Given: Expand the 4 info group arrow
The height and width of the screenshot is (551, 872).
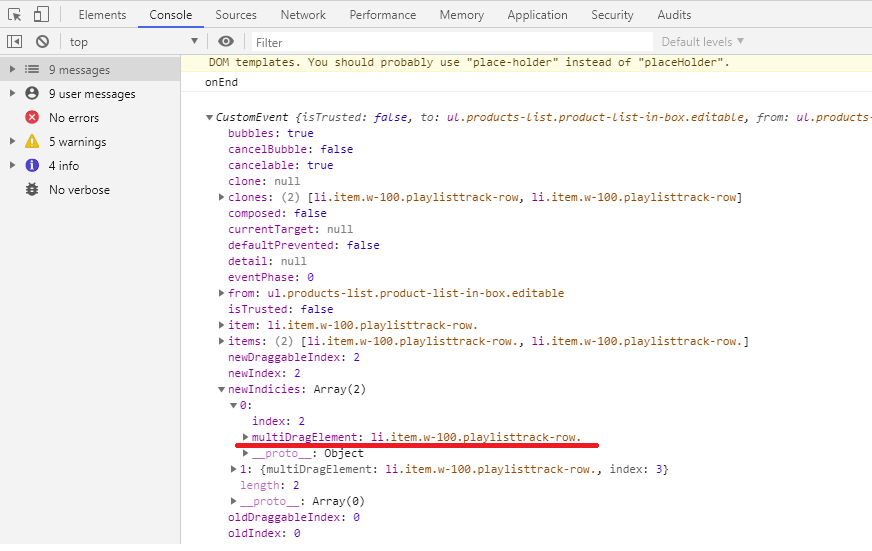Looking at the screenshot, I should coord(12,165).
